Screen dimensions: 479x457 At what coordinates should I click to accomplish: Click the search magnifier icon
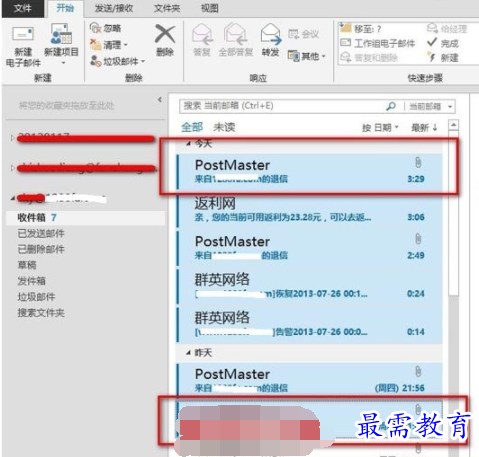[391, 106]
